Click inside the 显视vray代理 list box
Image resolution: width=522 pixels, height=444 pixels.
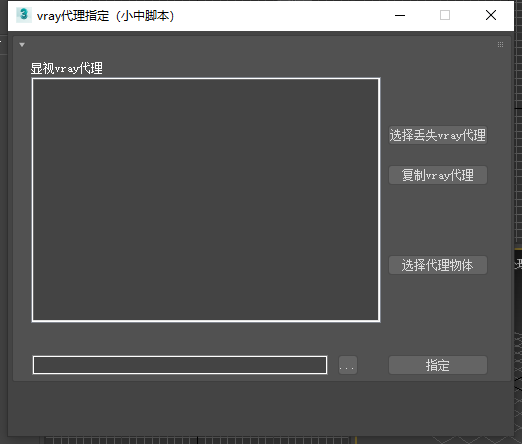tap(206, 200)
